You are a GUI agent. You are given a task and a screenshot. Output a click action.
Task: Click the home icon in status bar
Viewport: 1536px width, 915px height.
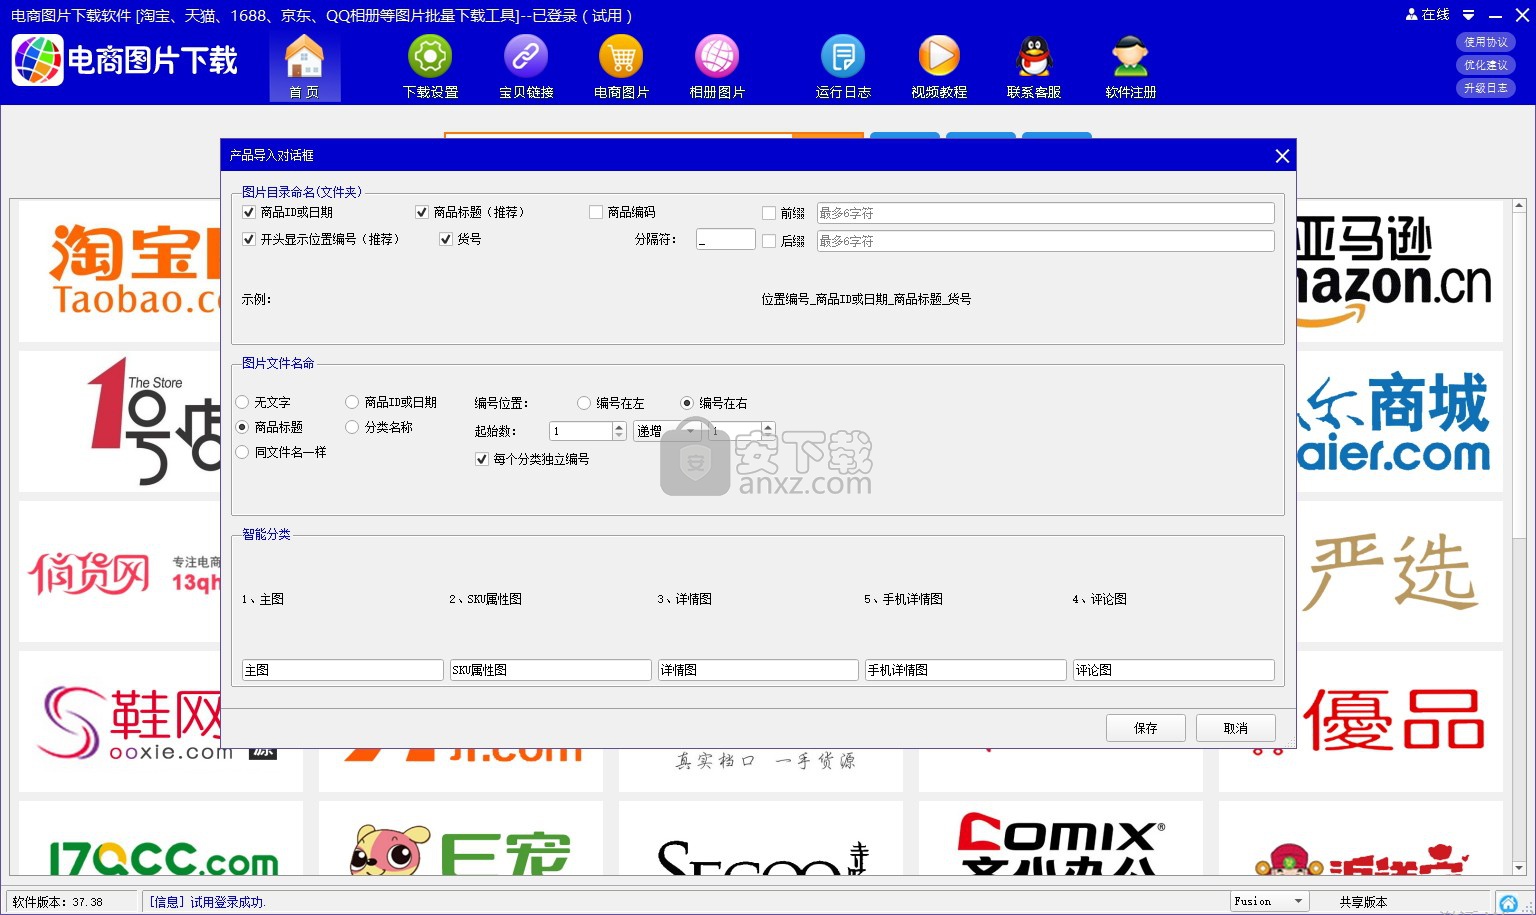(x=1508, y=903)
